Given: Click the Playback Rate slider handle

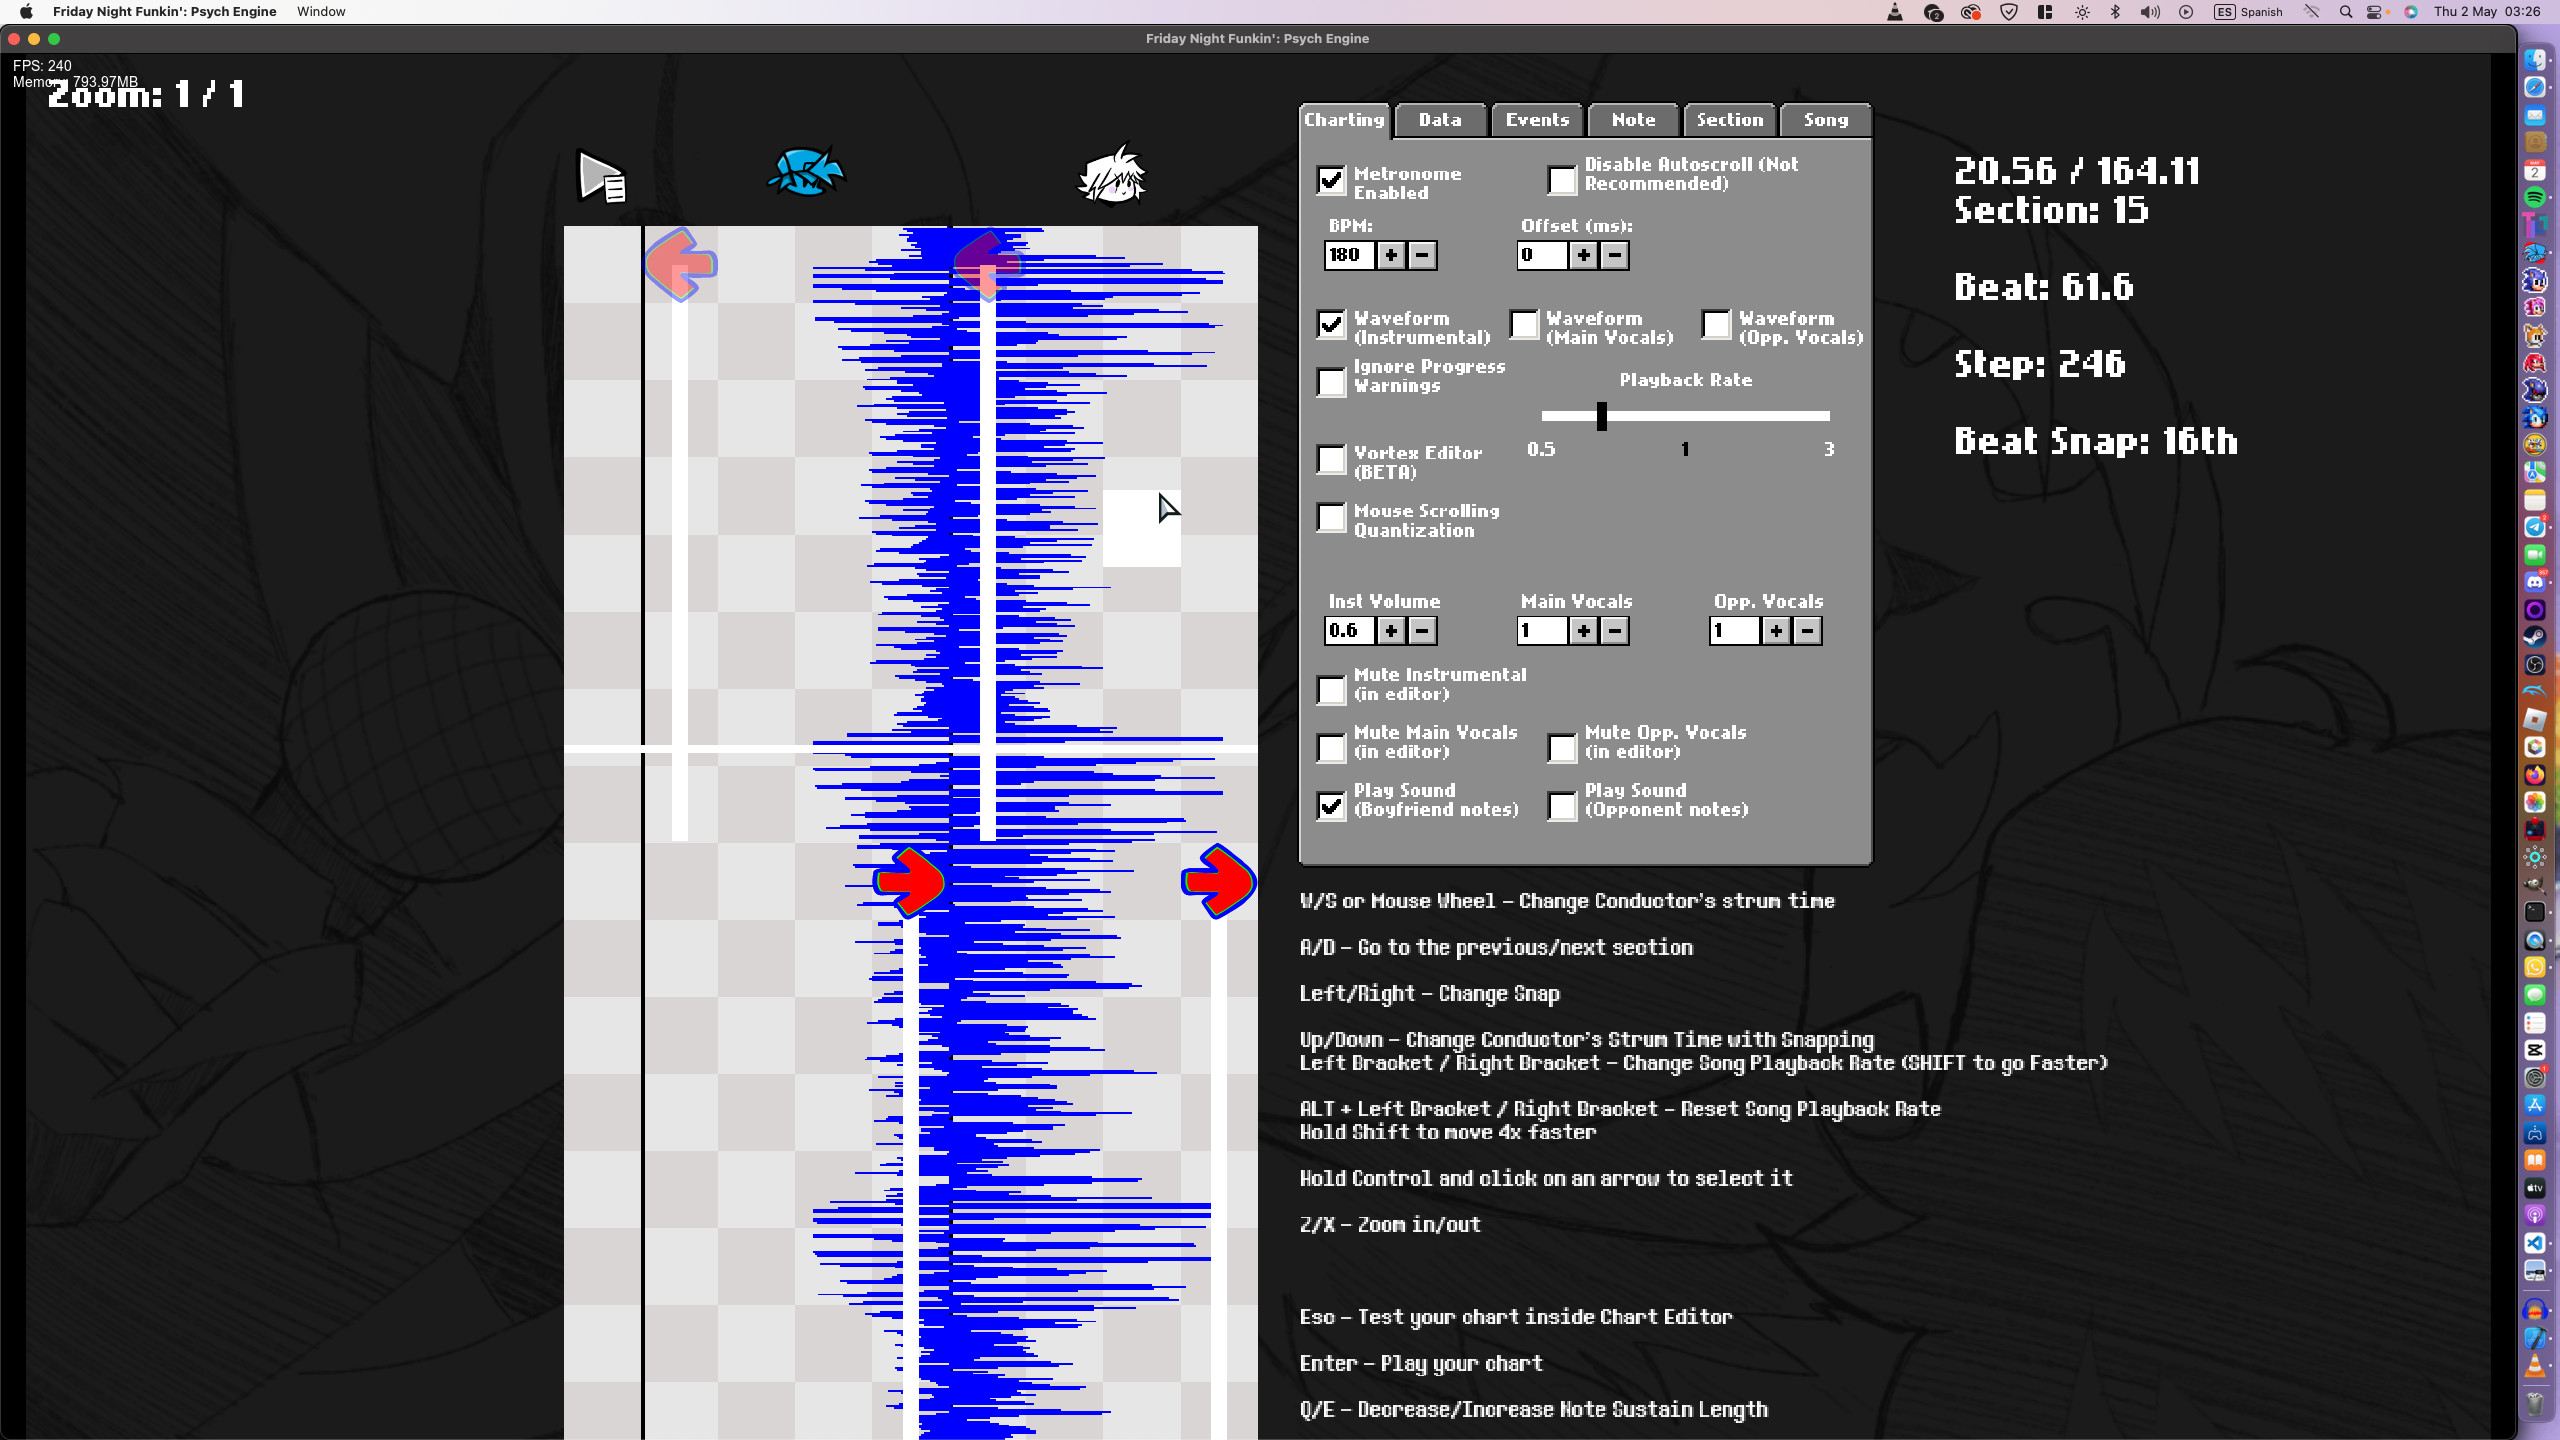Looking at the screenshot, I should tap(1602, 416).
